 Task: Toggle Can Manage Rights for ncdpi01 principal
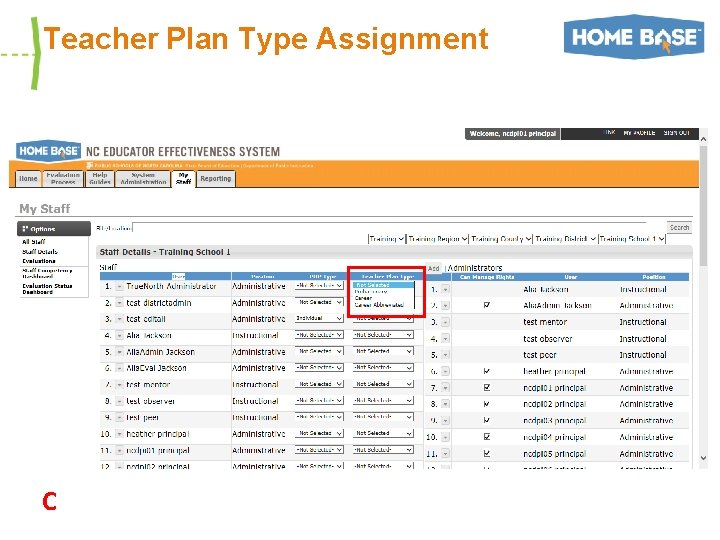click(487, 388)
